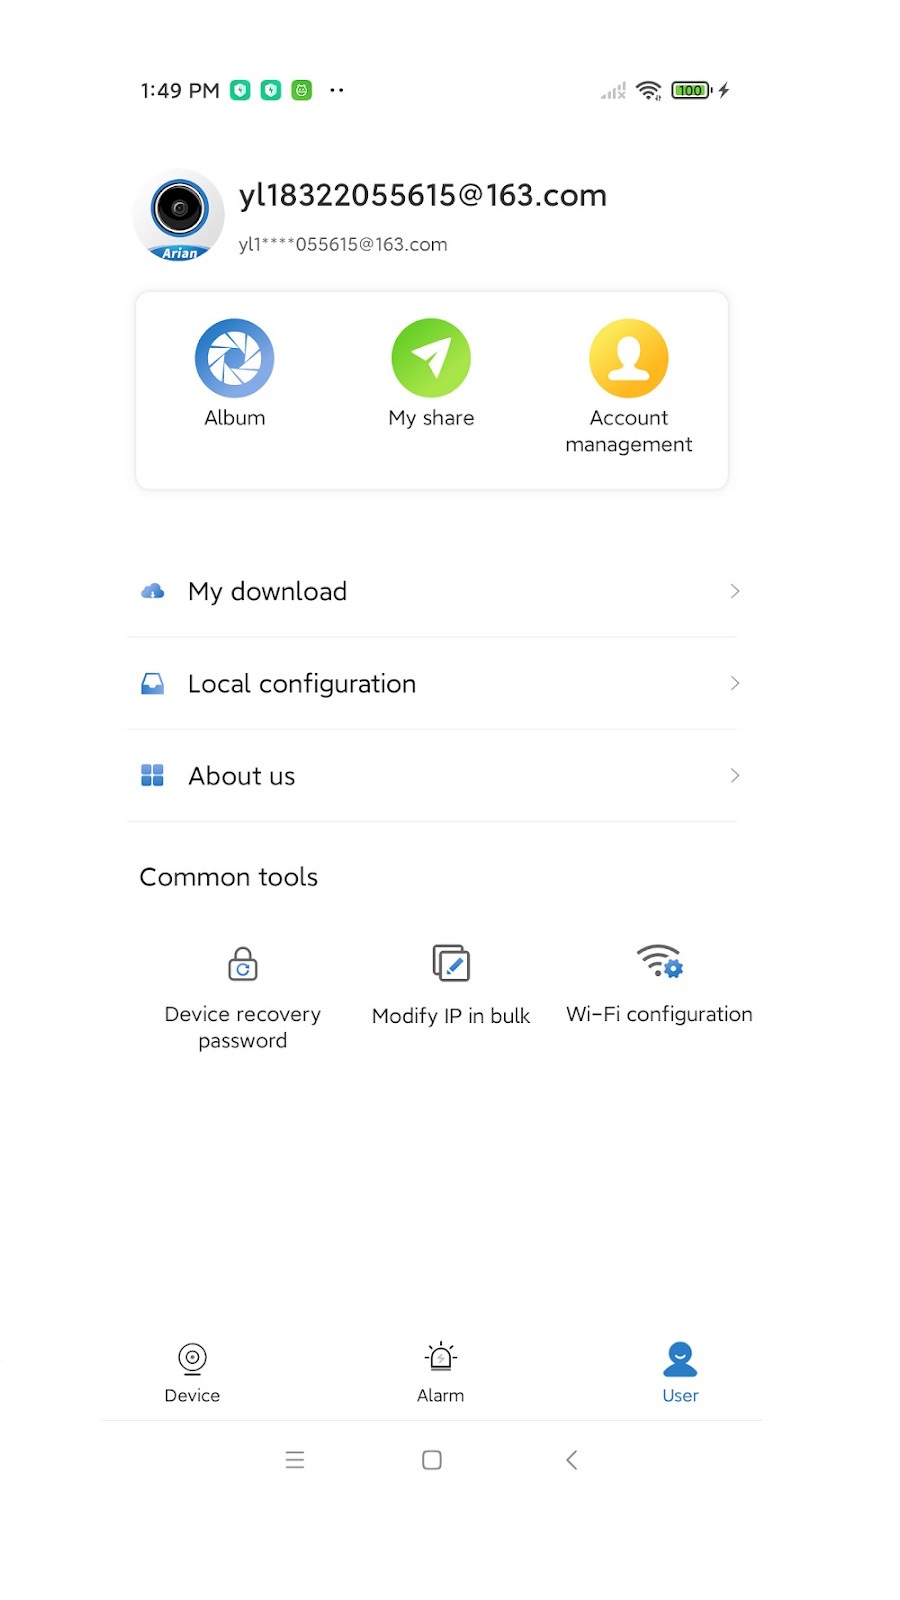This screenshot has height=1600, width=900.
Task: Open the My download row label
Action: click(x=267, y=592)
